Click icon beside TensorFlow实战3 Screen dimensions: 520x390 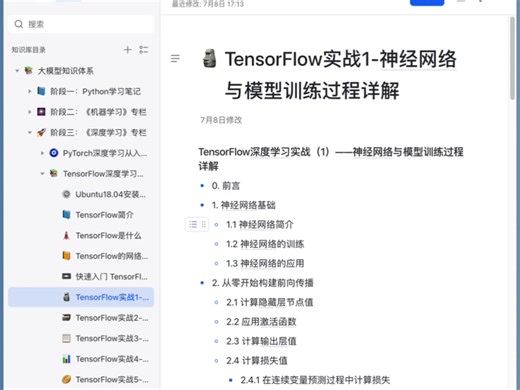tap(66, 338)
